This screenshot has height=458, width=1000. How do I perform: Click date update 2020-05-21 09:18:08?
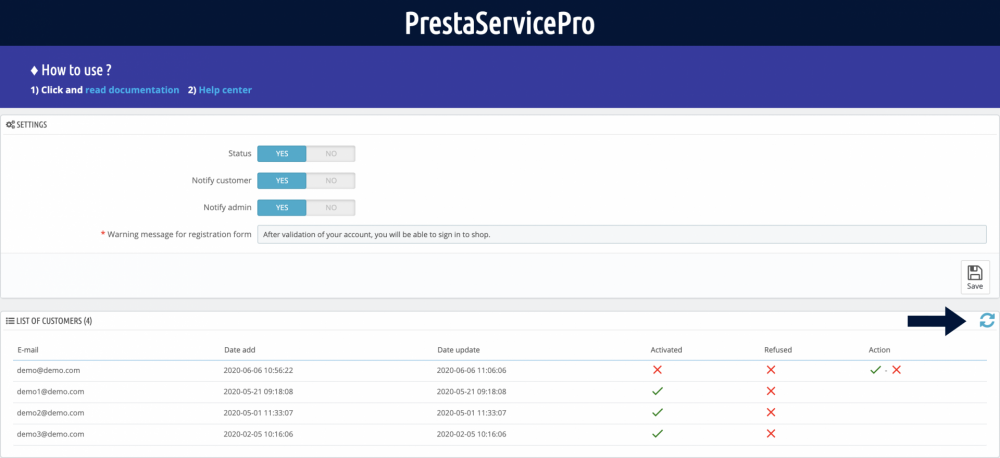(x=472, y=391)
